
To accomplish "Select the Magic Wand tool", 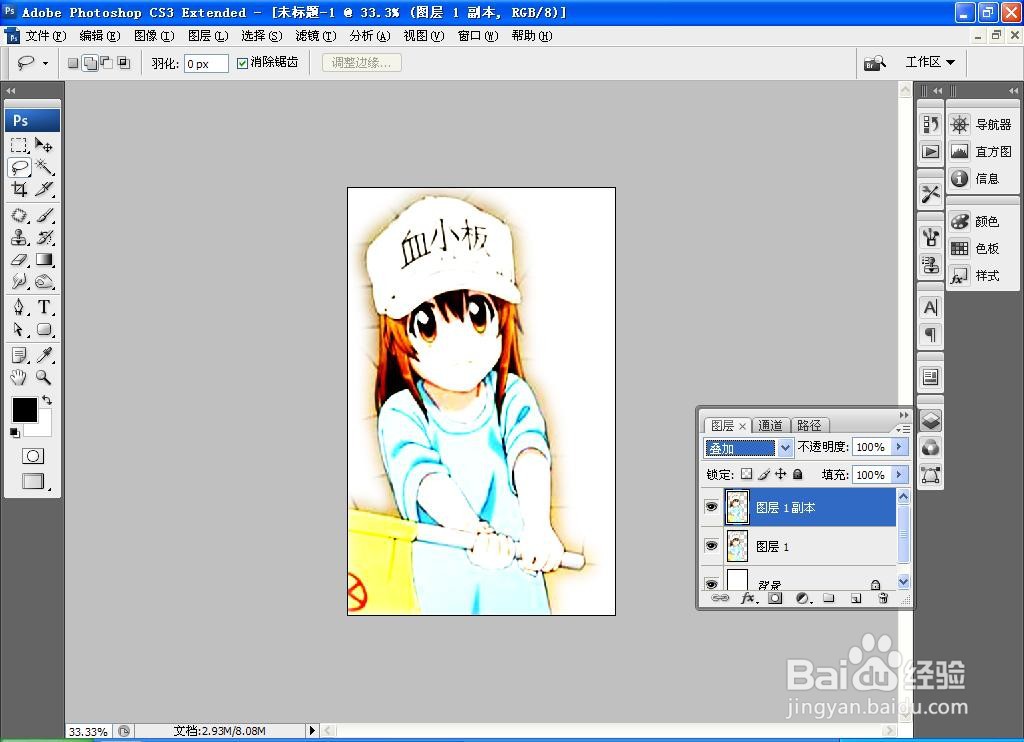I will point(44,167).
